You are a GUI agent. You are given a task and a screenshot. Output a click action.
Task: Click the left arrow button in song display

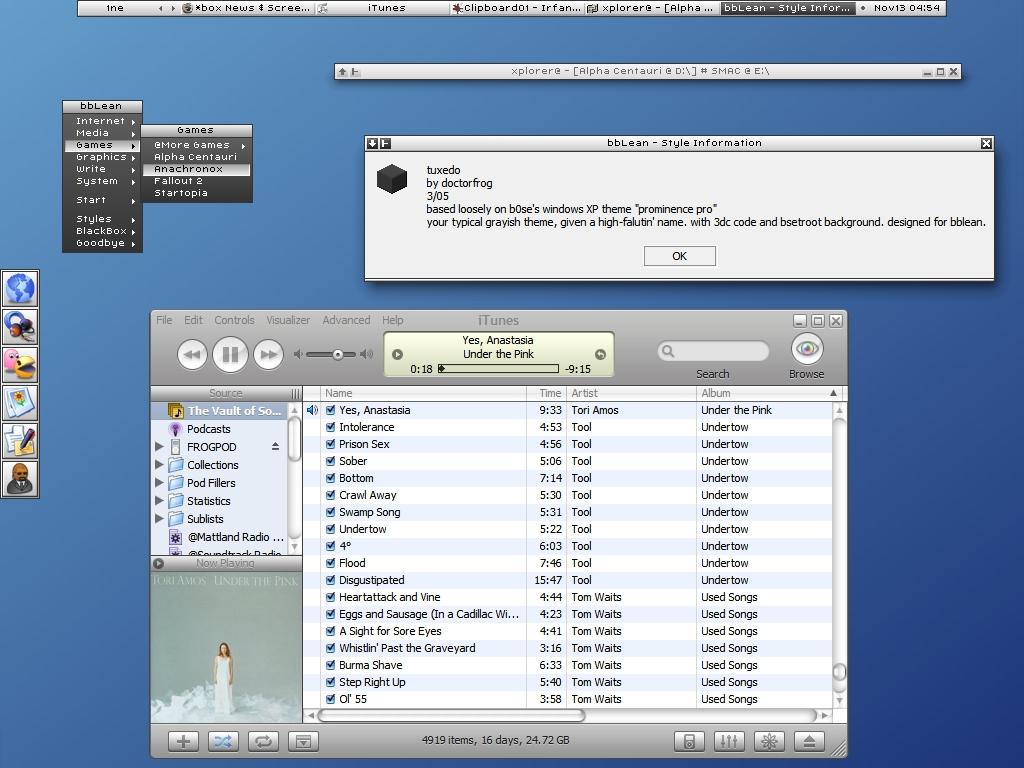[397, 355]
